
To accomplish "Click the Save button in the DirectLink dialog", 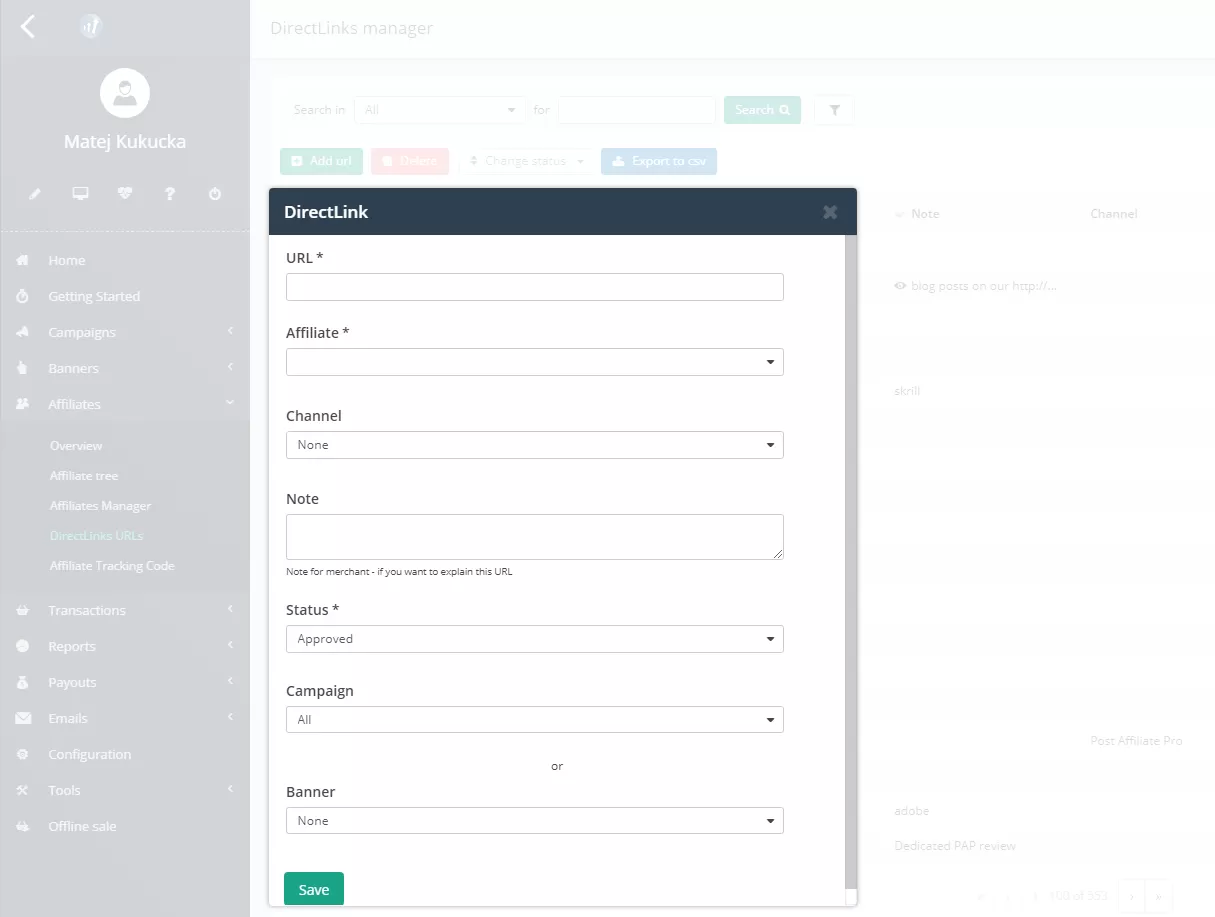I will click(x=313, y=888).
